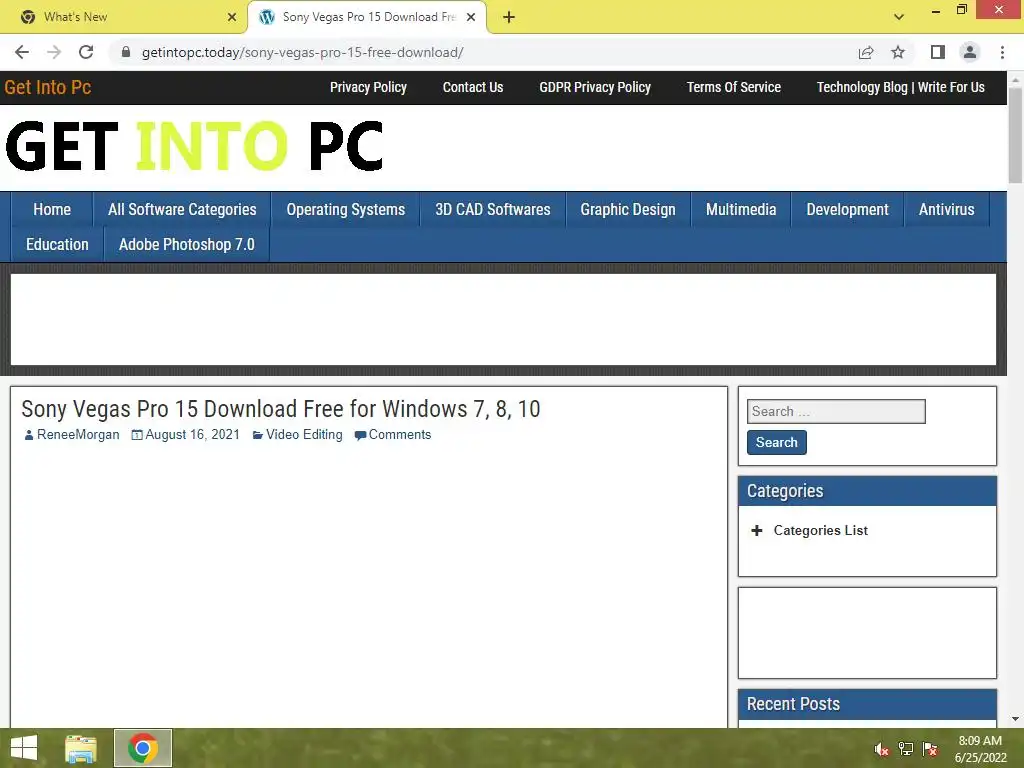Click the Categories List label
The image size is (1024, 768).
821,531
